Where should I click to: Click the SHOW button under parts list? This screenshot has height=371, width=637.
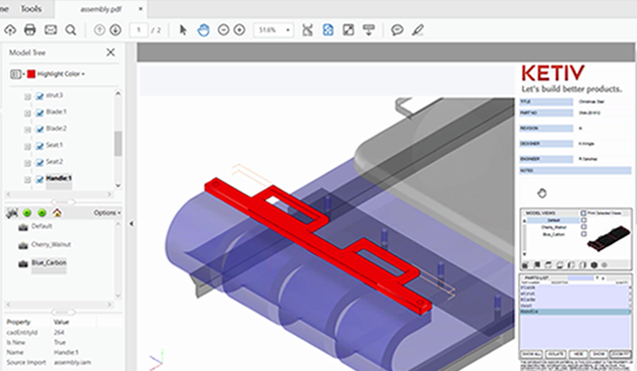point(598,354)
